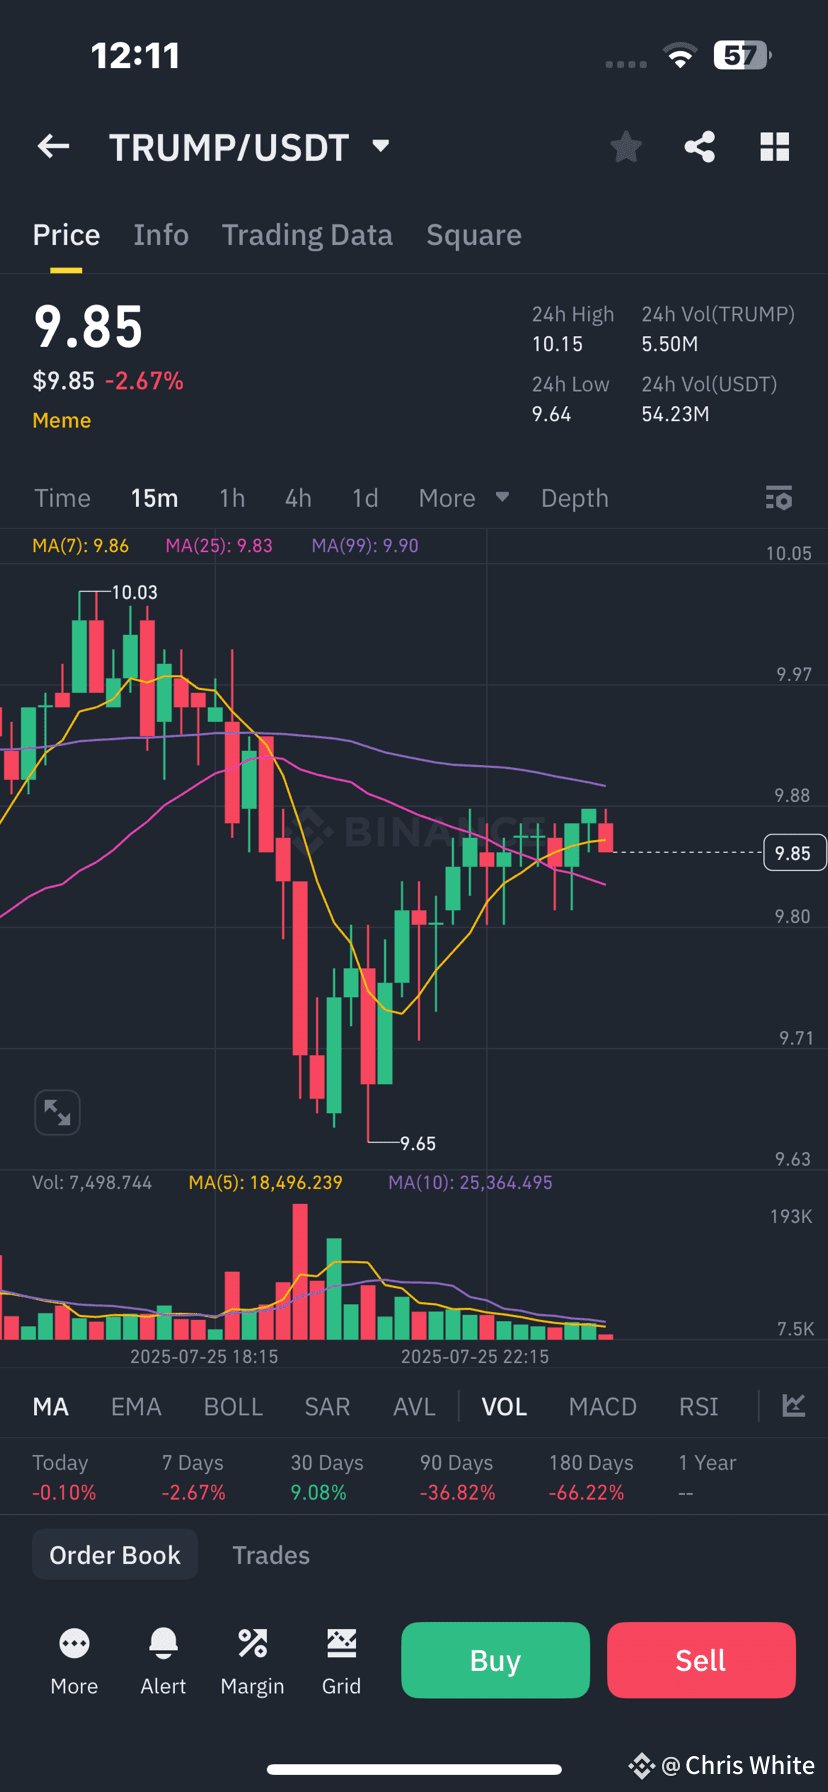828x1792 pixels.
Task: Toggle the MACD sub-indicator
Action: point(603,1407)
